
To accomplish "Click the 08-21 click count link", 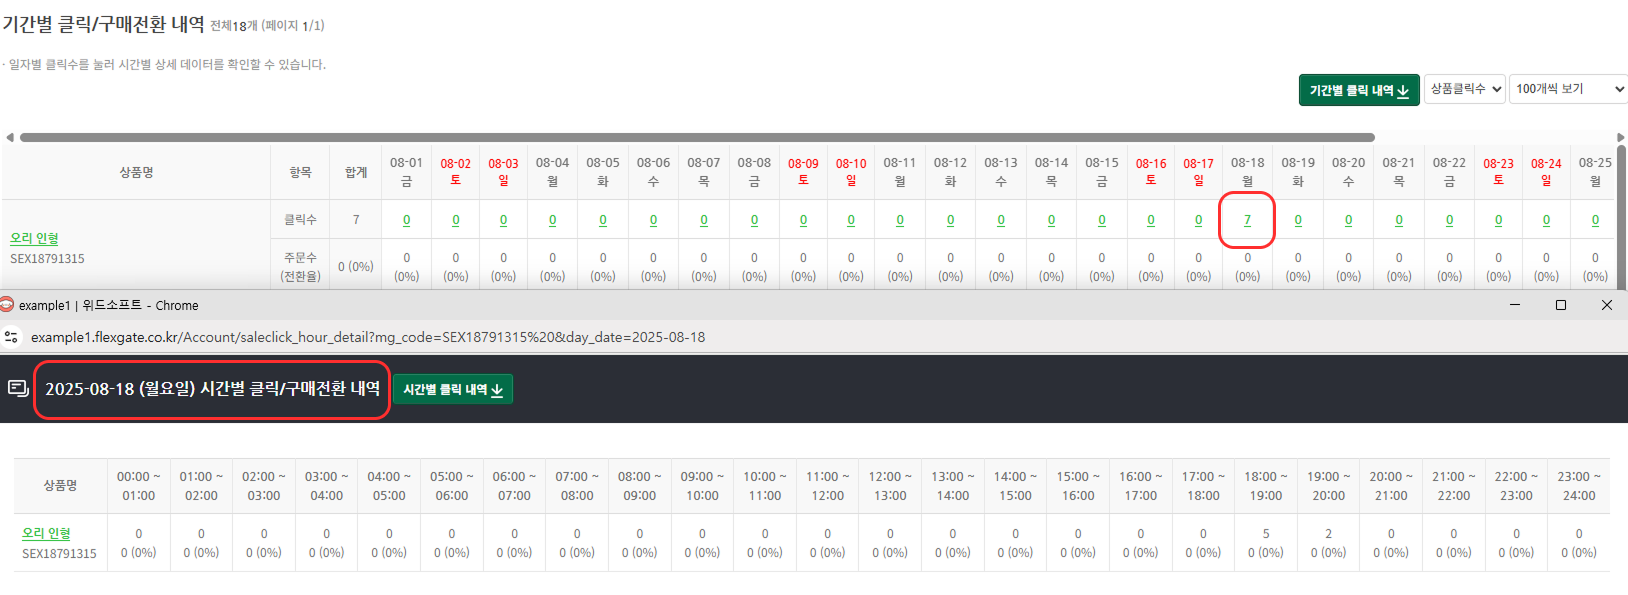I will pyautogui.click(x=1399, y=220).
